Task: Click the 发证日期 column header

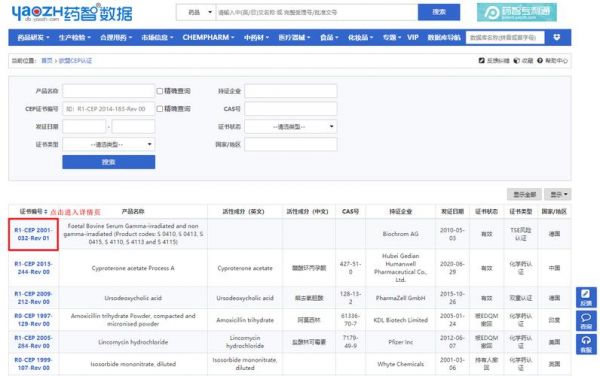Action: tap(452, 212)
